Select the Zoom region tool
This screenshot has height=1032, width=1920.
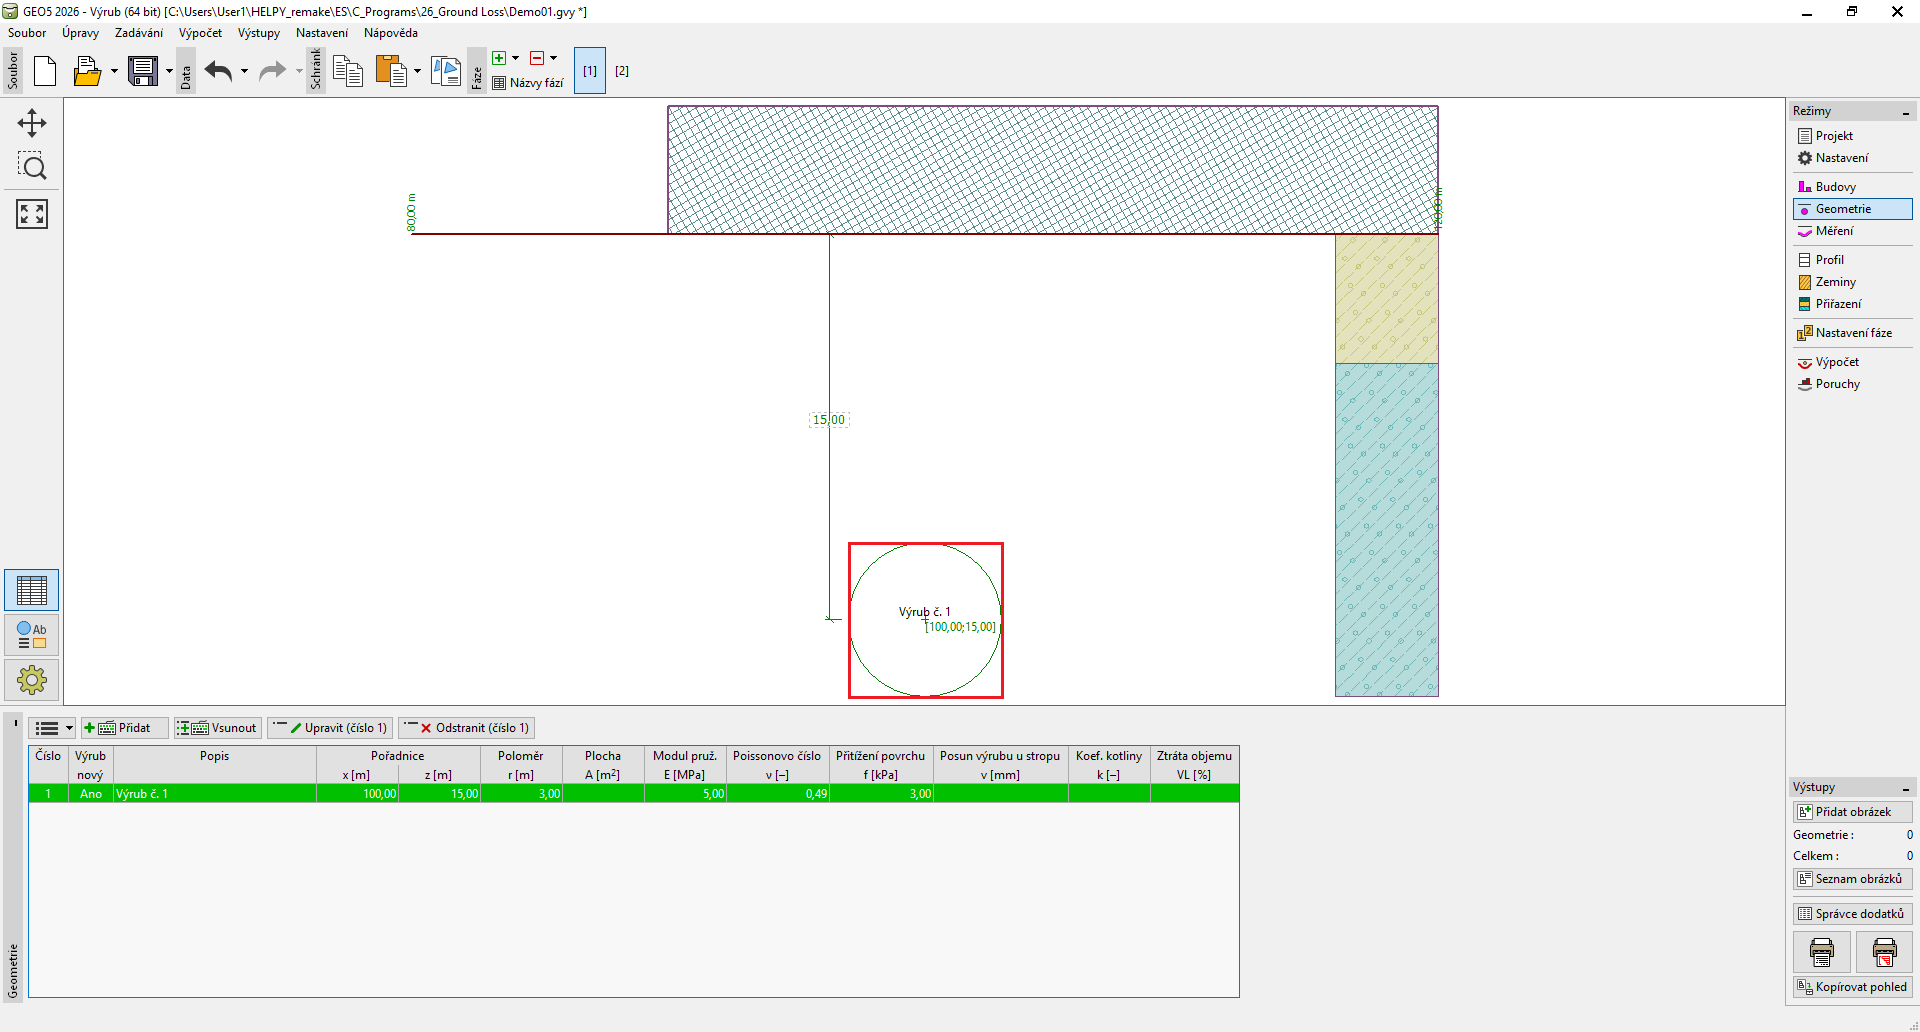(x=32, y=167)
